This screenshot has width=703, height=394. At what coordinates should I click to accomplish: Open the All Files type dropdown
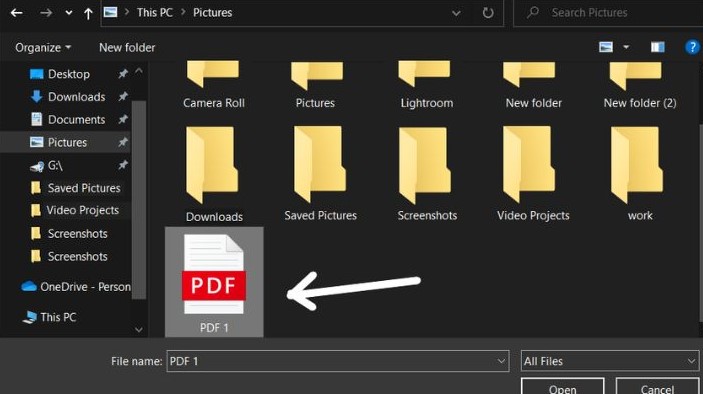(x=609, y=361)
